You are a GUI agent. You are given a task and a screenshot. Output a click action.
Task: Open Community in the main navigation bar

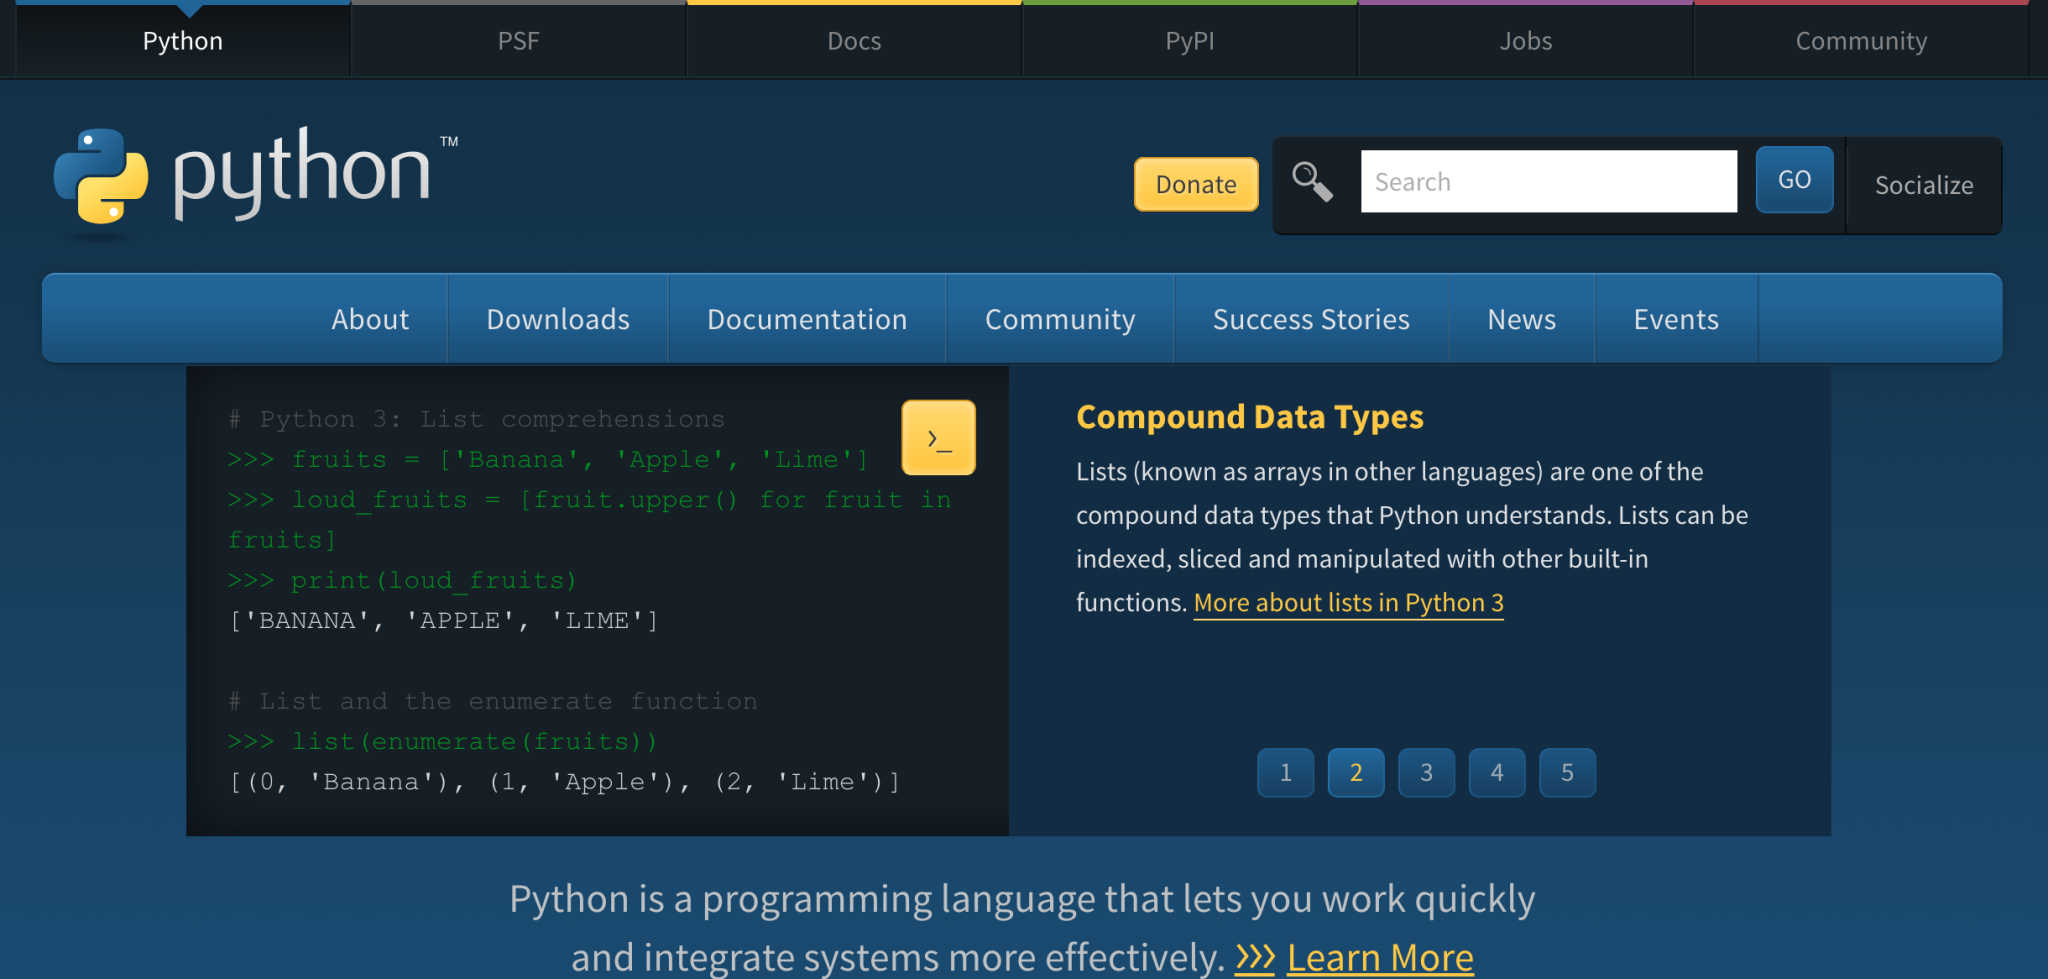[1060, 319]
